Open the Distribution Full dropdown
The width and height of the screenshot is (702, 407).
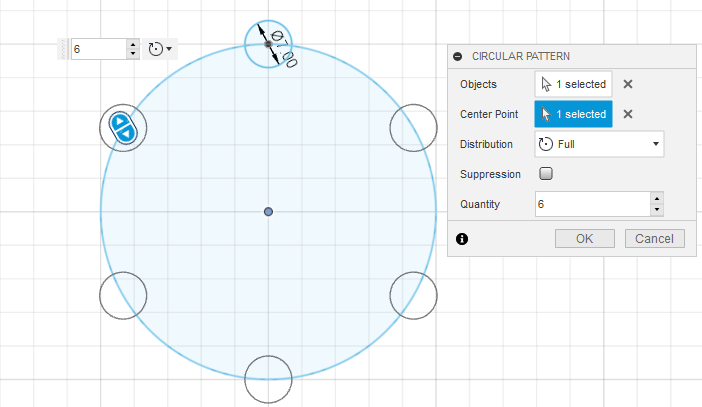(599, 144)
